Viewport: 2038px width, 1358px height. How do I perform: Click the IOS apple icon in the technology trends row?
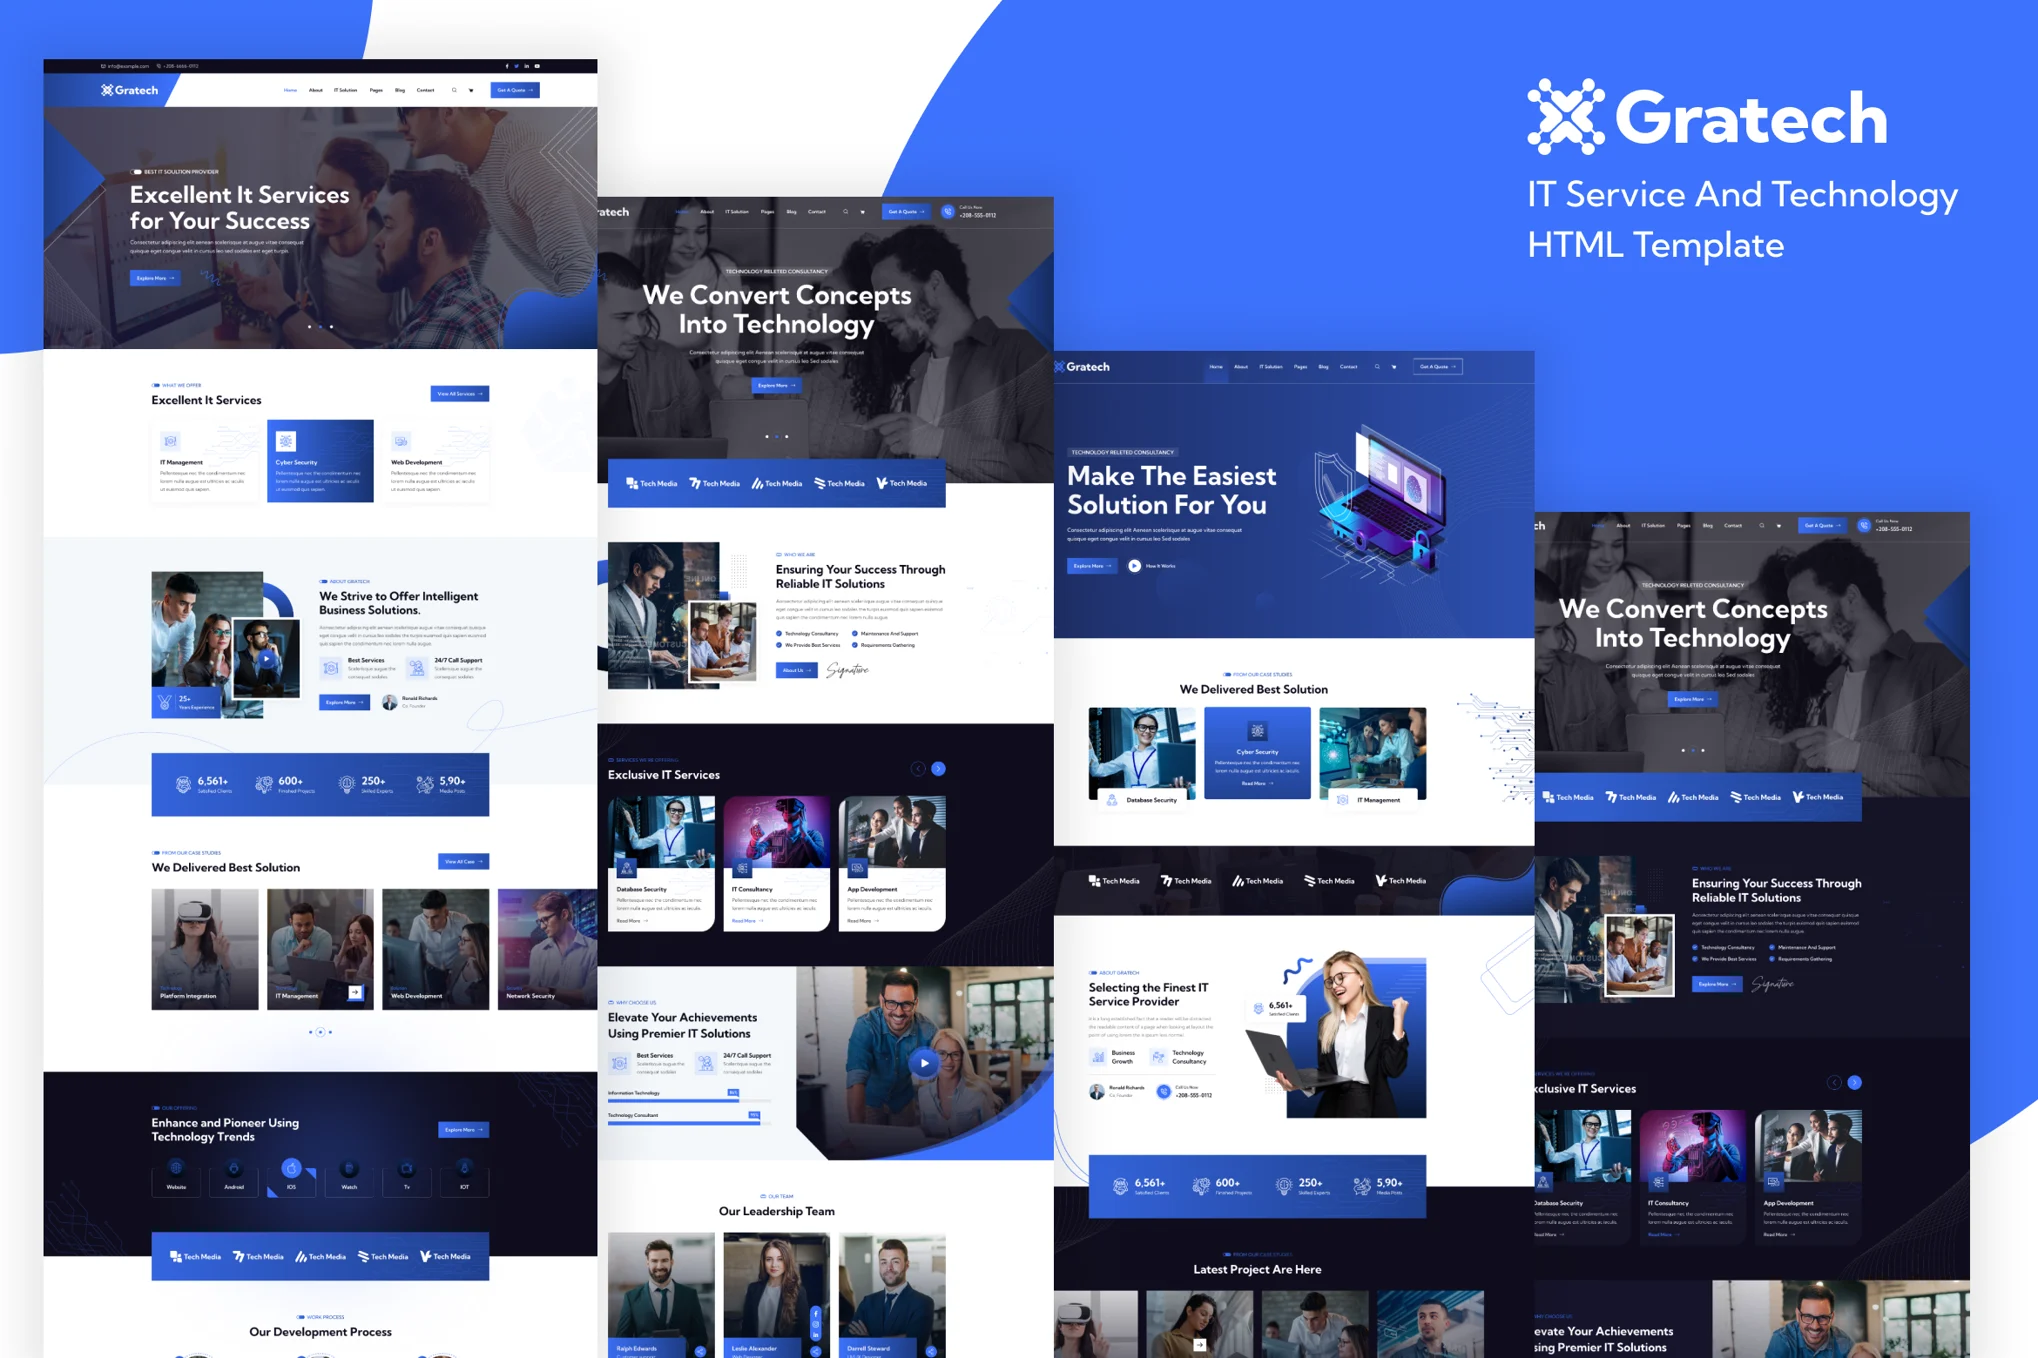coord(291,1168)
